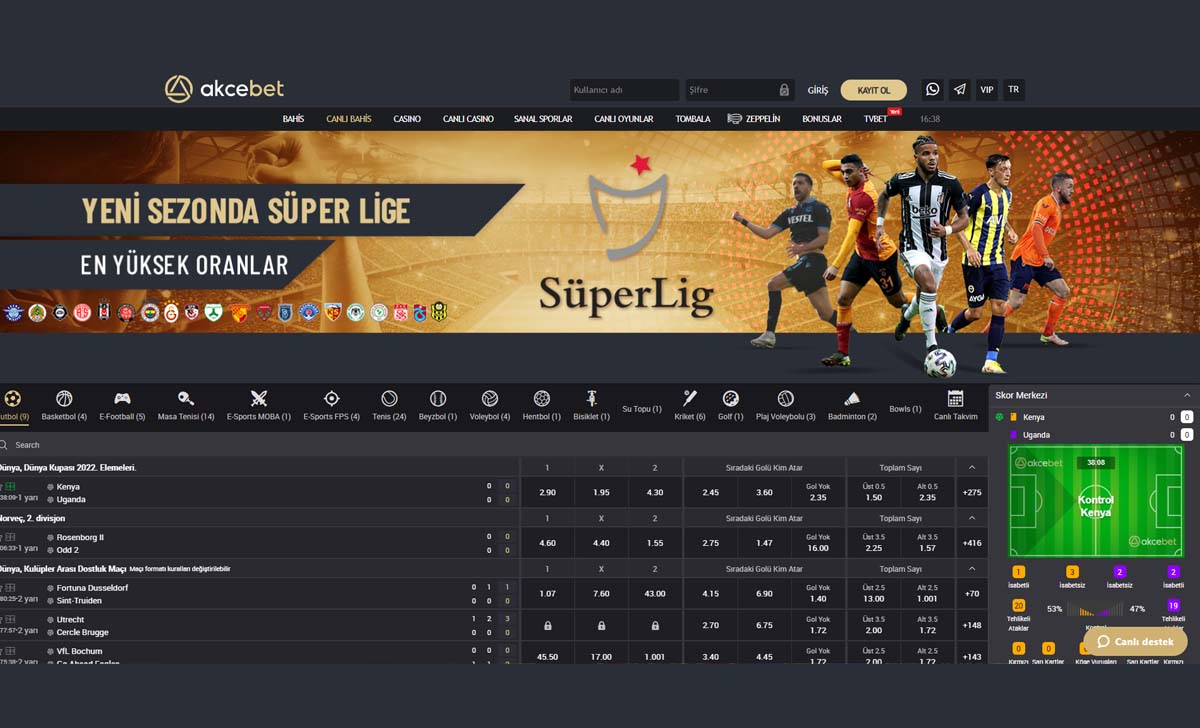Go to CANLI CASINO menu item
Image resolution: width=1200 pixels, height=728 pixels.
tap(468, 119)
